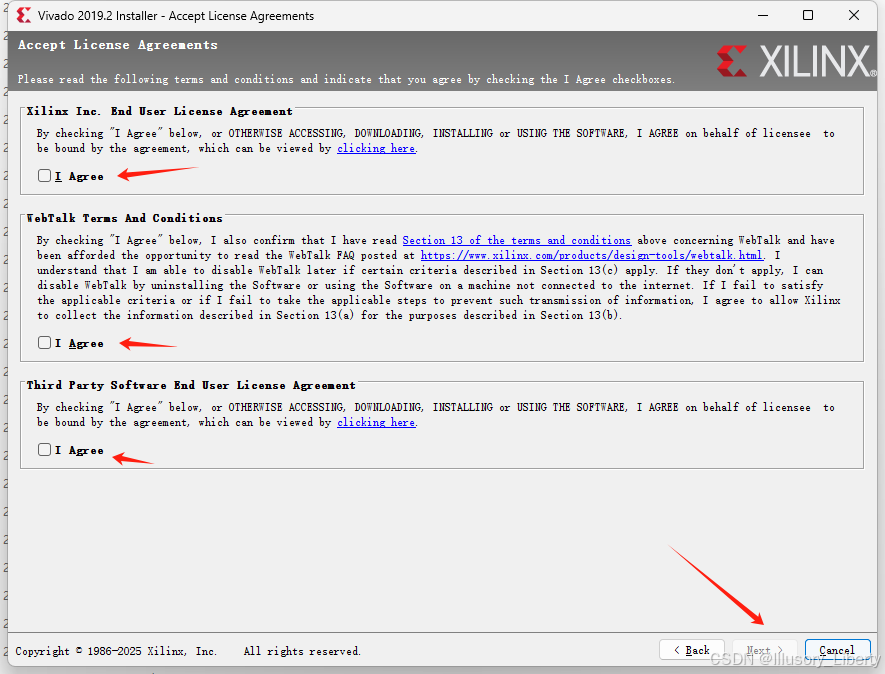Open the xilinx.com webtalk.html FAQ link

[592, 255]
